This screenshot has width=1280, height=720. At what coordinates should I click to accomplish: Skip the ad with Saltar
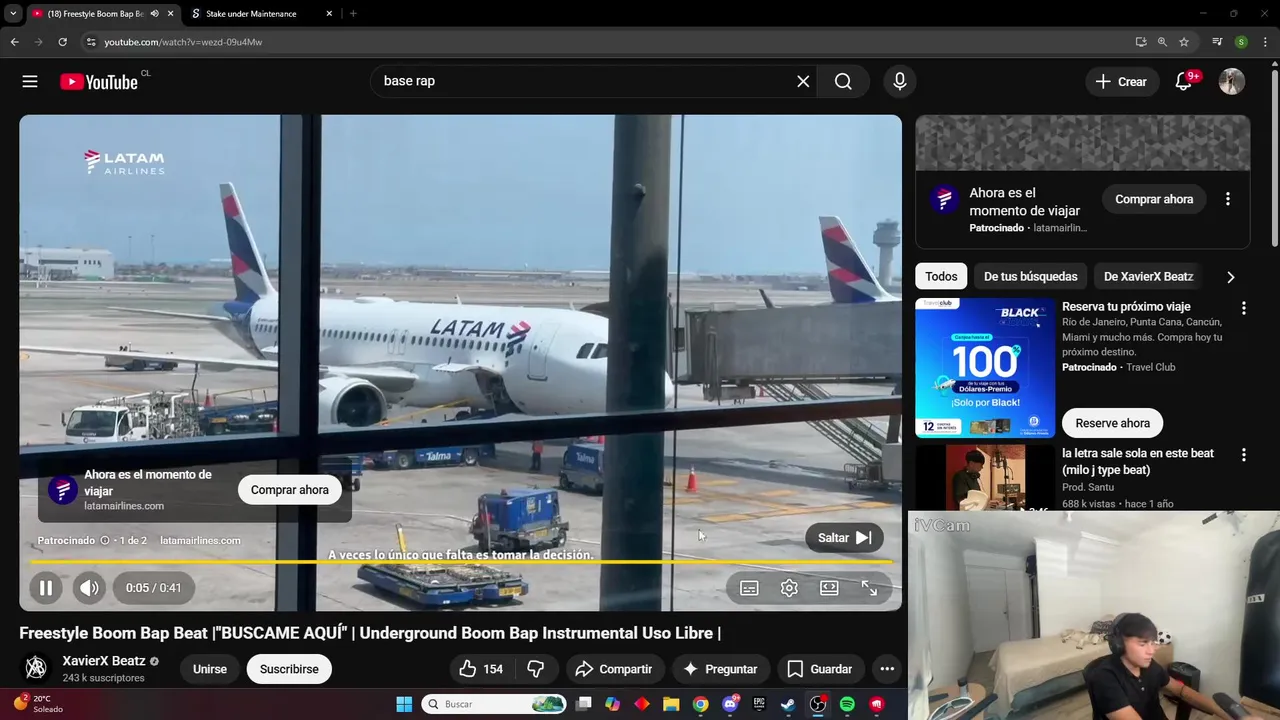pos(844,538)
